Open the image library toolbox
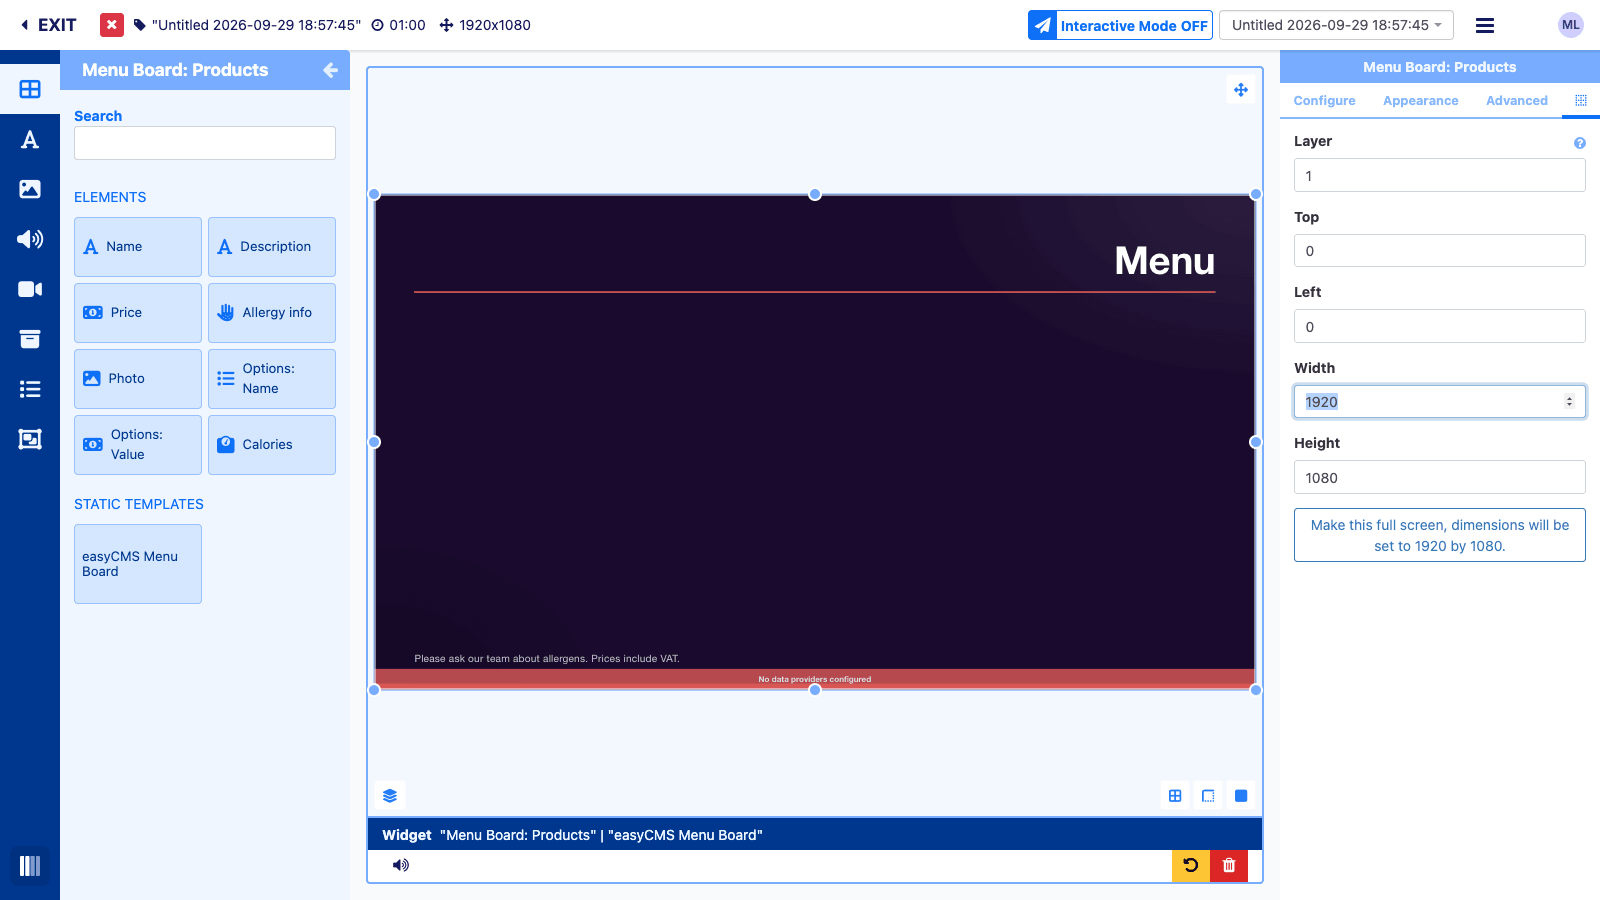Viewport: 1600px width, 900px height. click(30, 189)
